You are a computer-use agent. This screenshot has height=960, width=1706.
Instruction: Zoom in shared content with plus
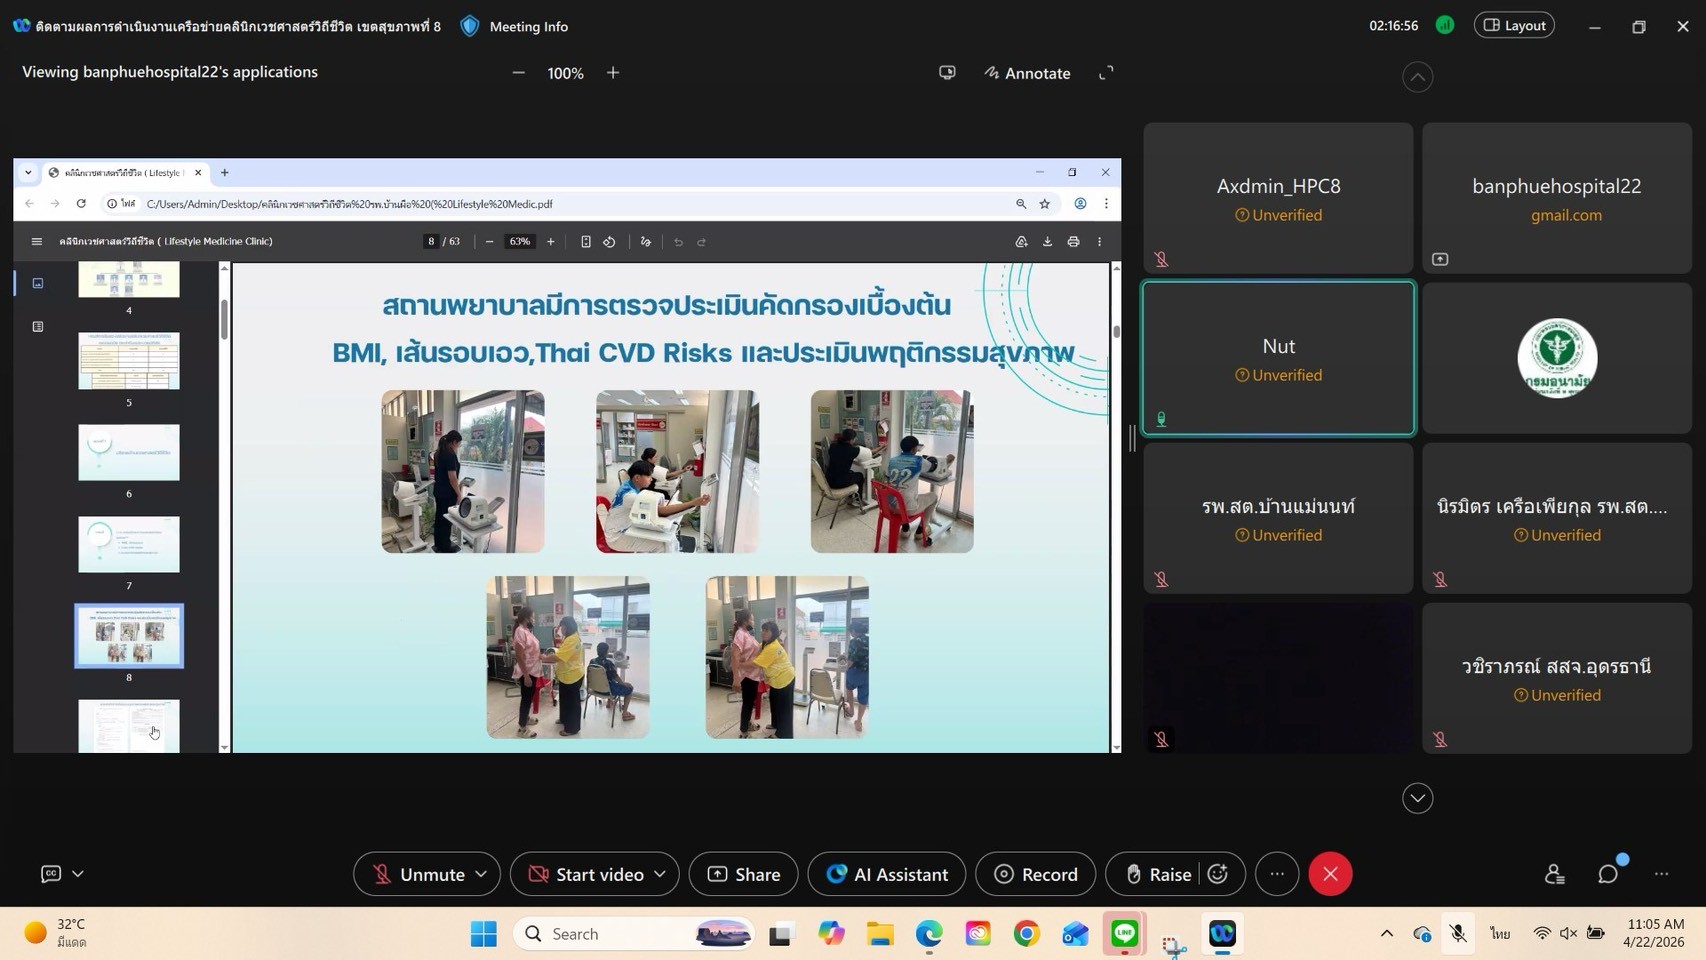pyautogui.click(x=613, y=73)
